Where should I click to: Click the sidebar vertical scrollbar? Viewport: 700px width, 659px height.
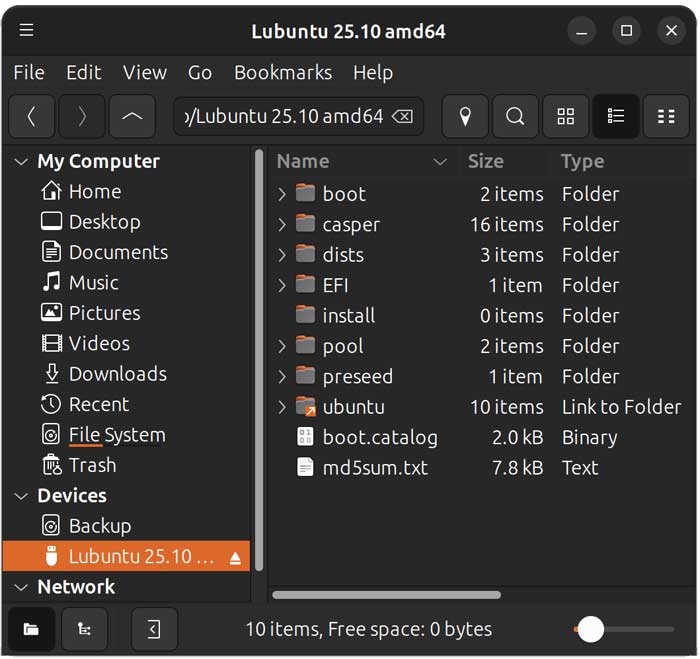point(258,360)
